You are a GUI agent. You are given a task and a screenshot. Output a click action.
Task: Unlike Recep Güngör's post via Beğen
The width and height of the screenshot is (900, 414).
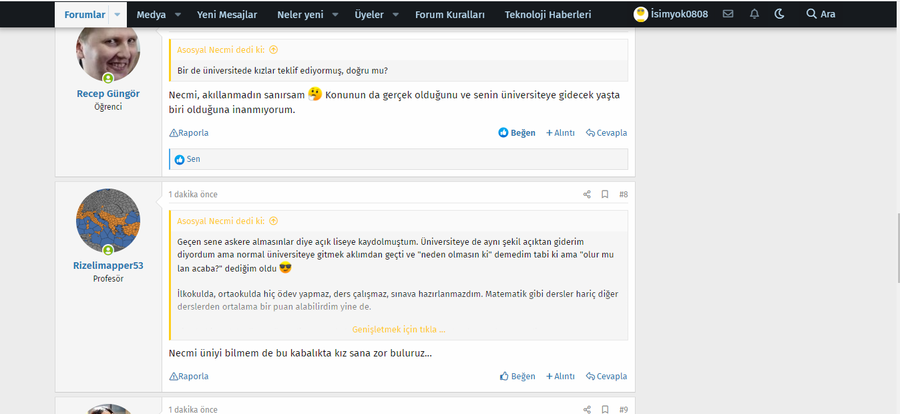pos(517,133)
